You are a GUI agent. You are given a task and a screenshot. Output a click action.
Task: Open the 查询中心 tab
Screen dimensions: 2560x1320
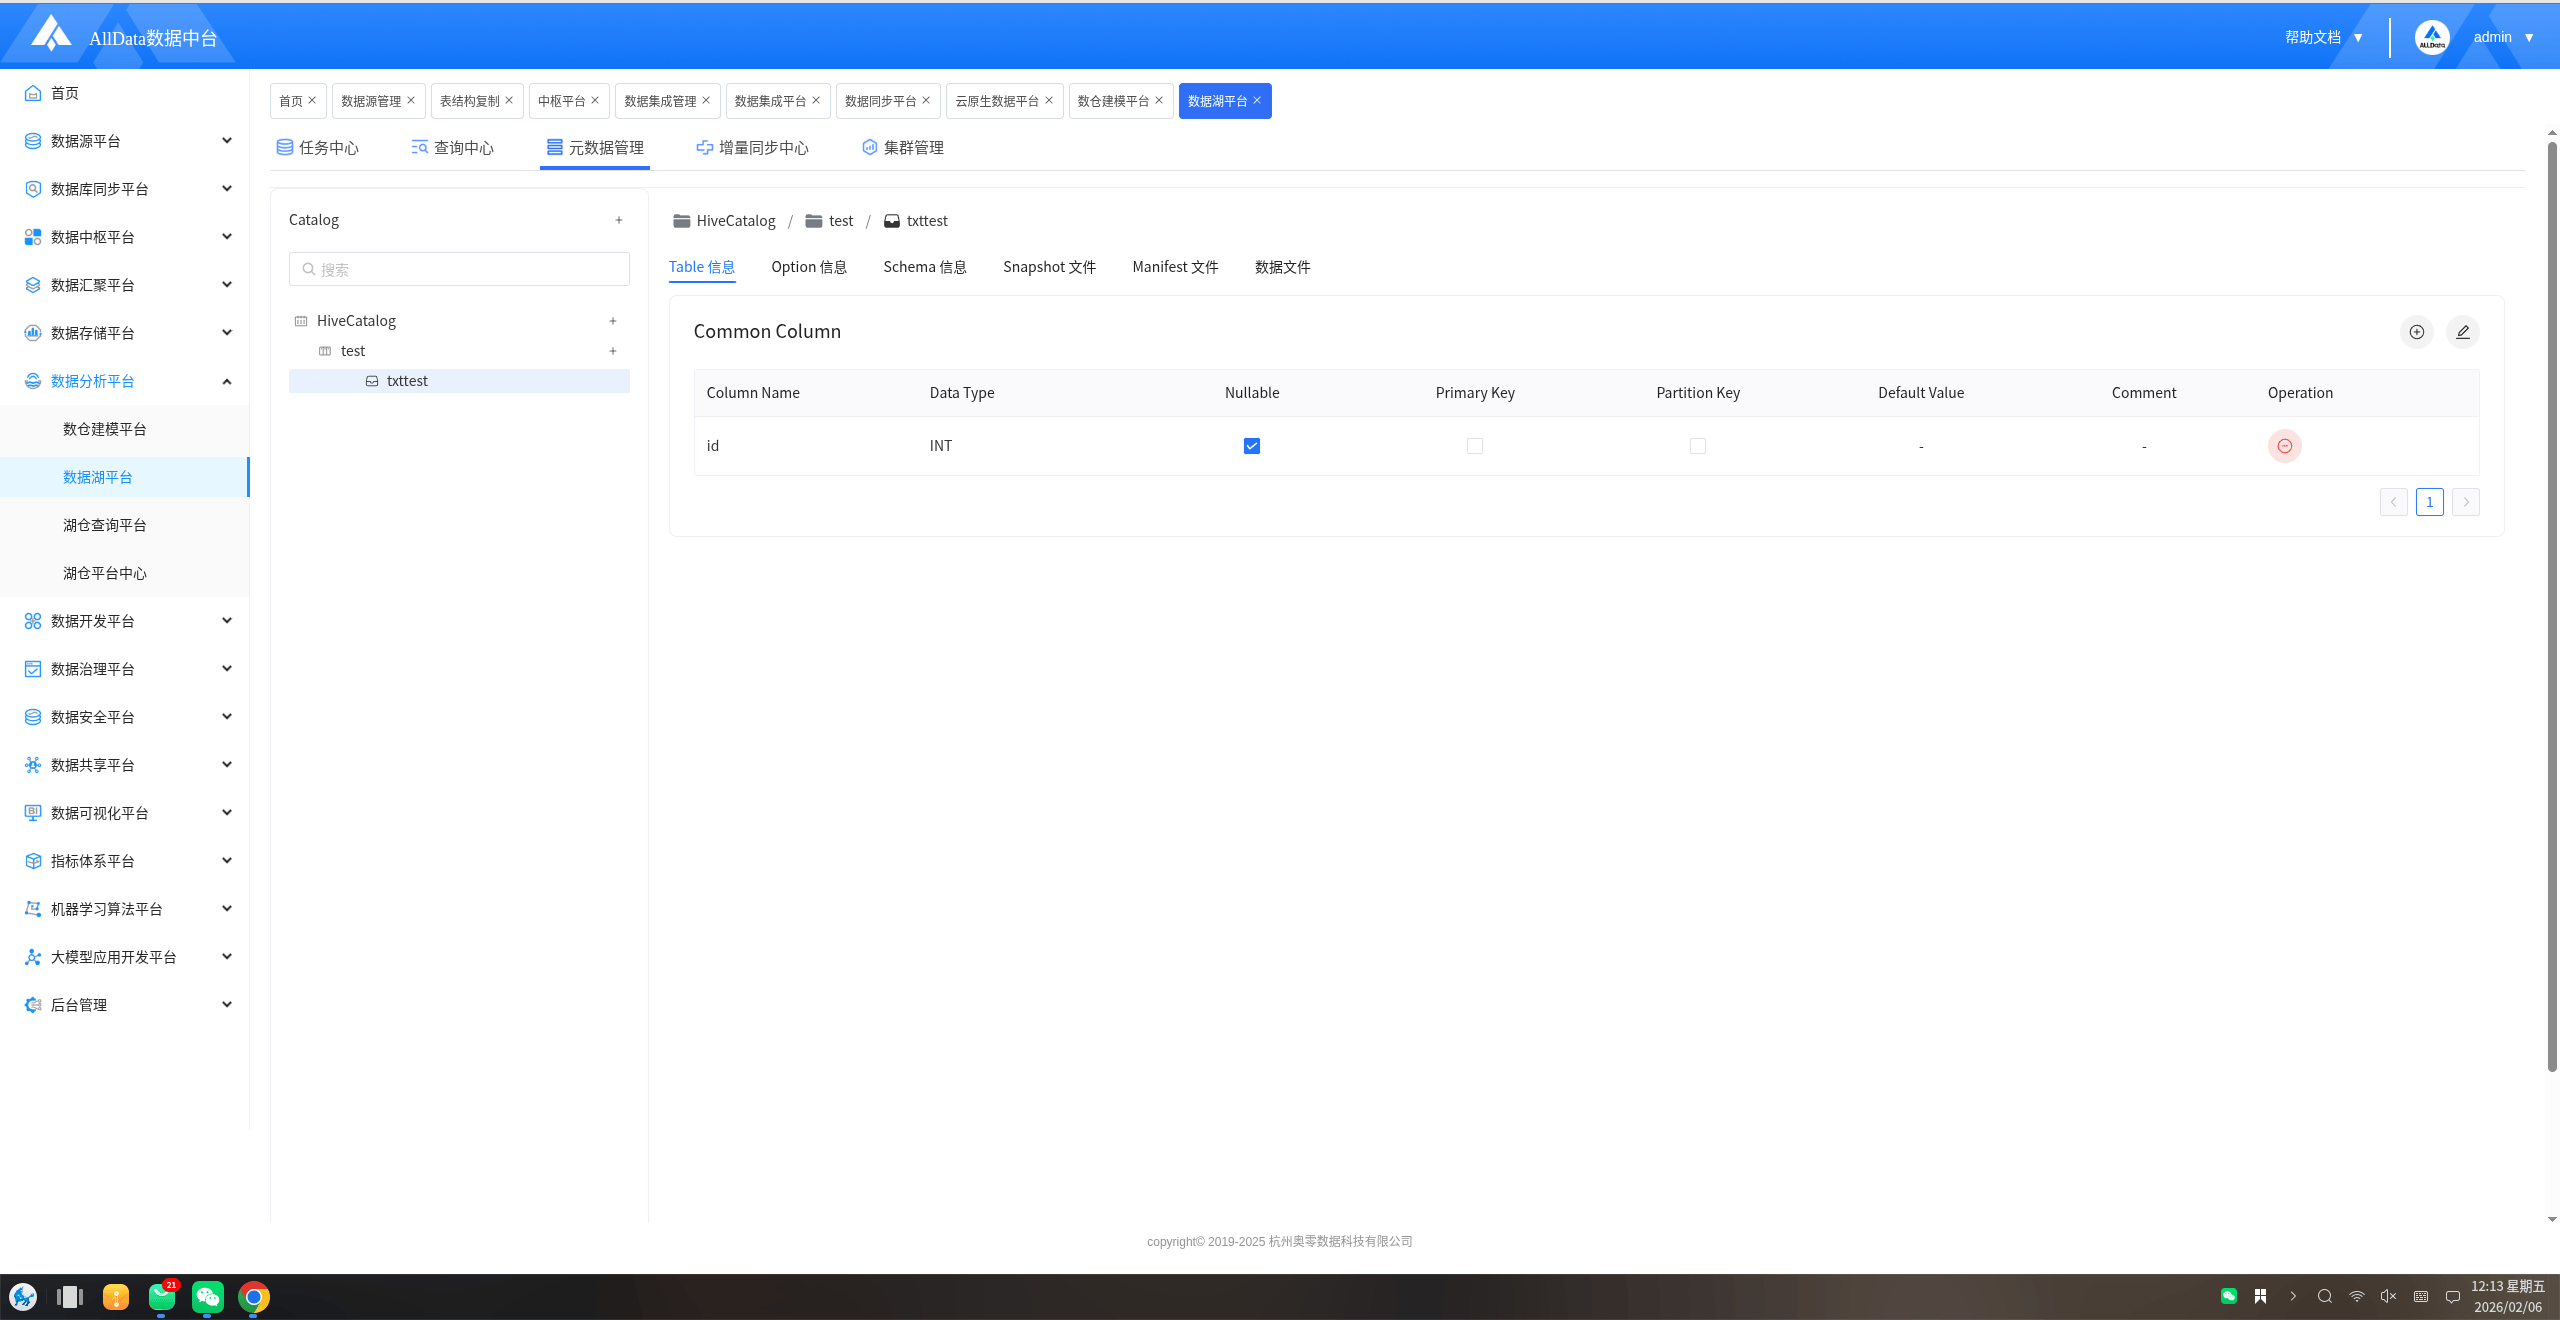pos(453,148)
